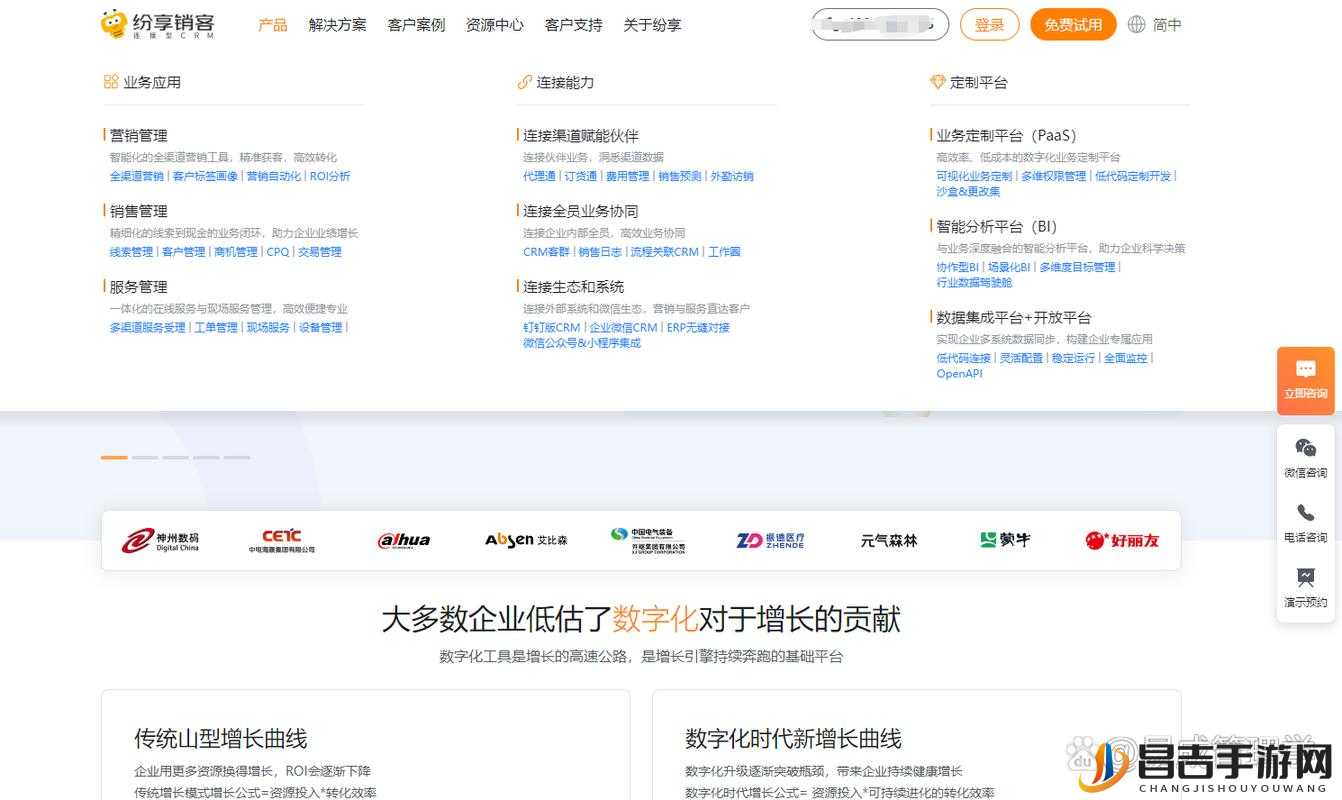Click the 业务应用 grid icon

pos(111,82)
